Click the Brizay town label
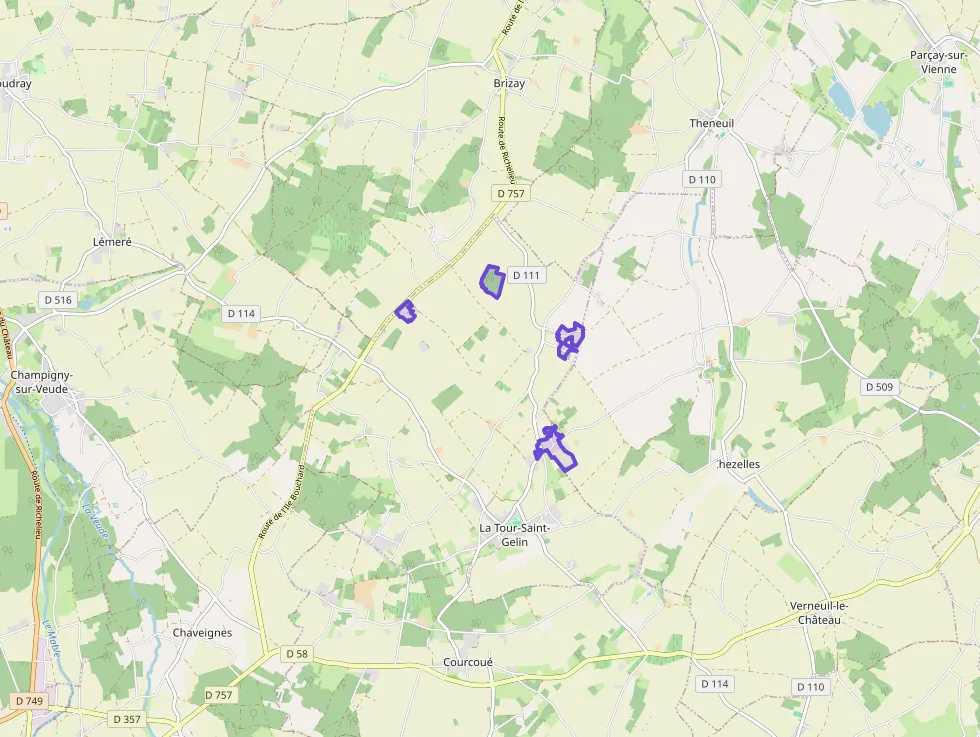Screen dimensions: 980x737 pyautogui.click(x=509, y=83)
